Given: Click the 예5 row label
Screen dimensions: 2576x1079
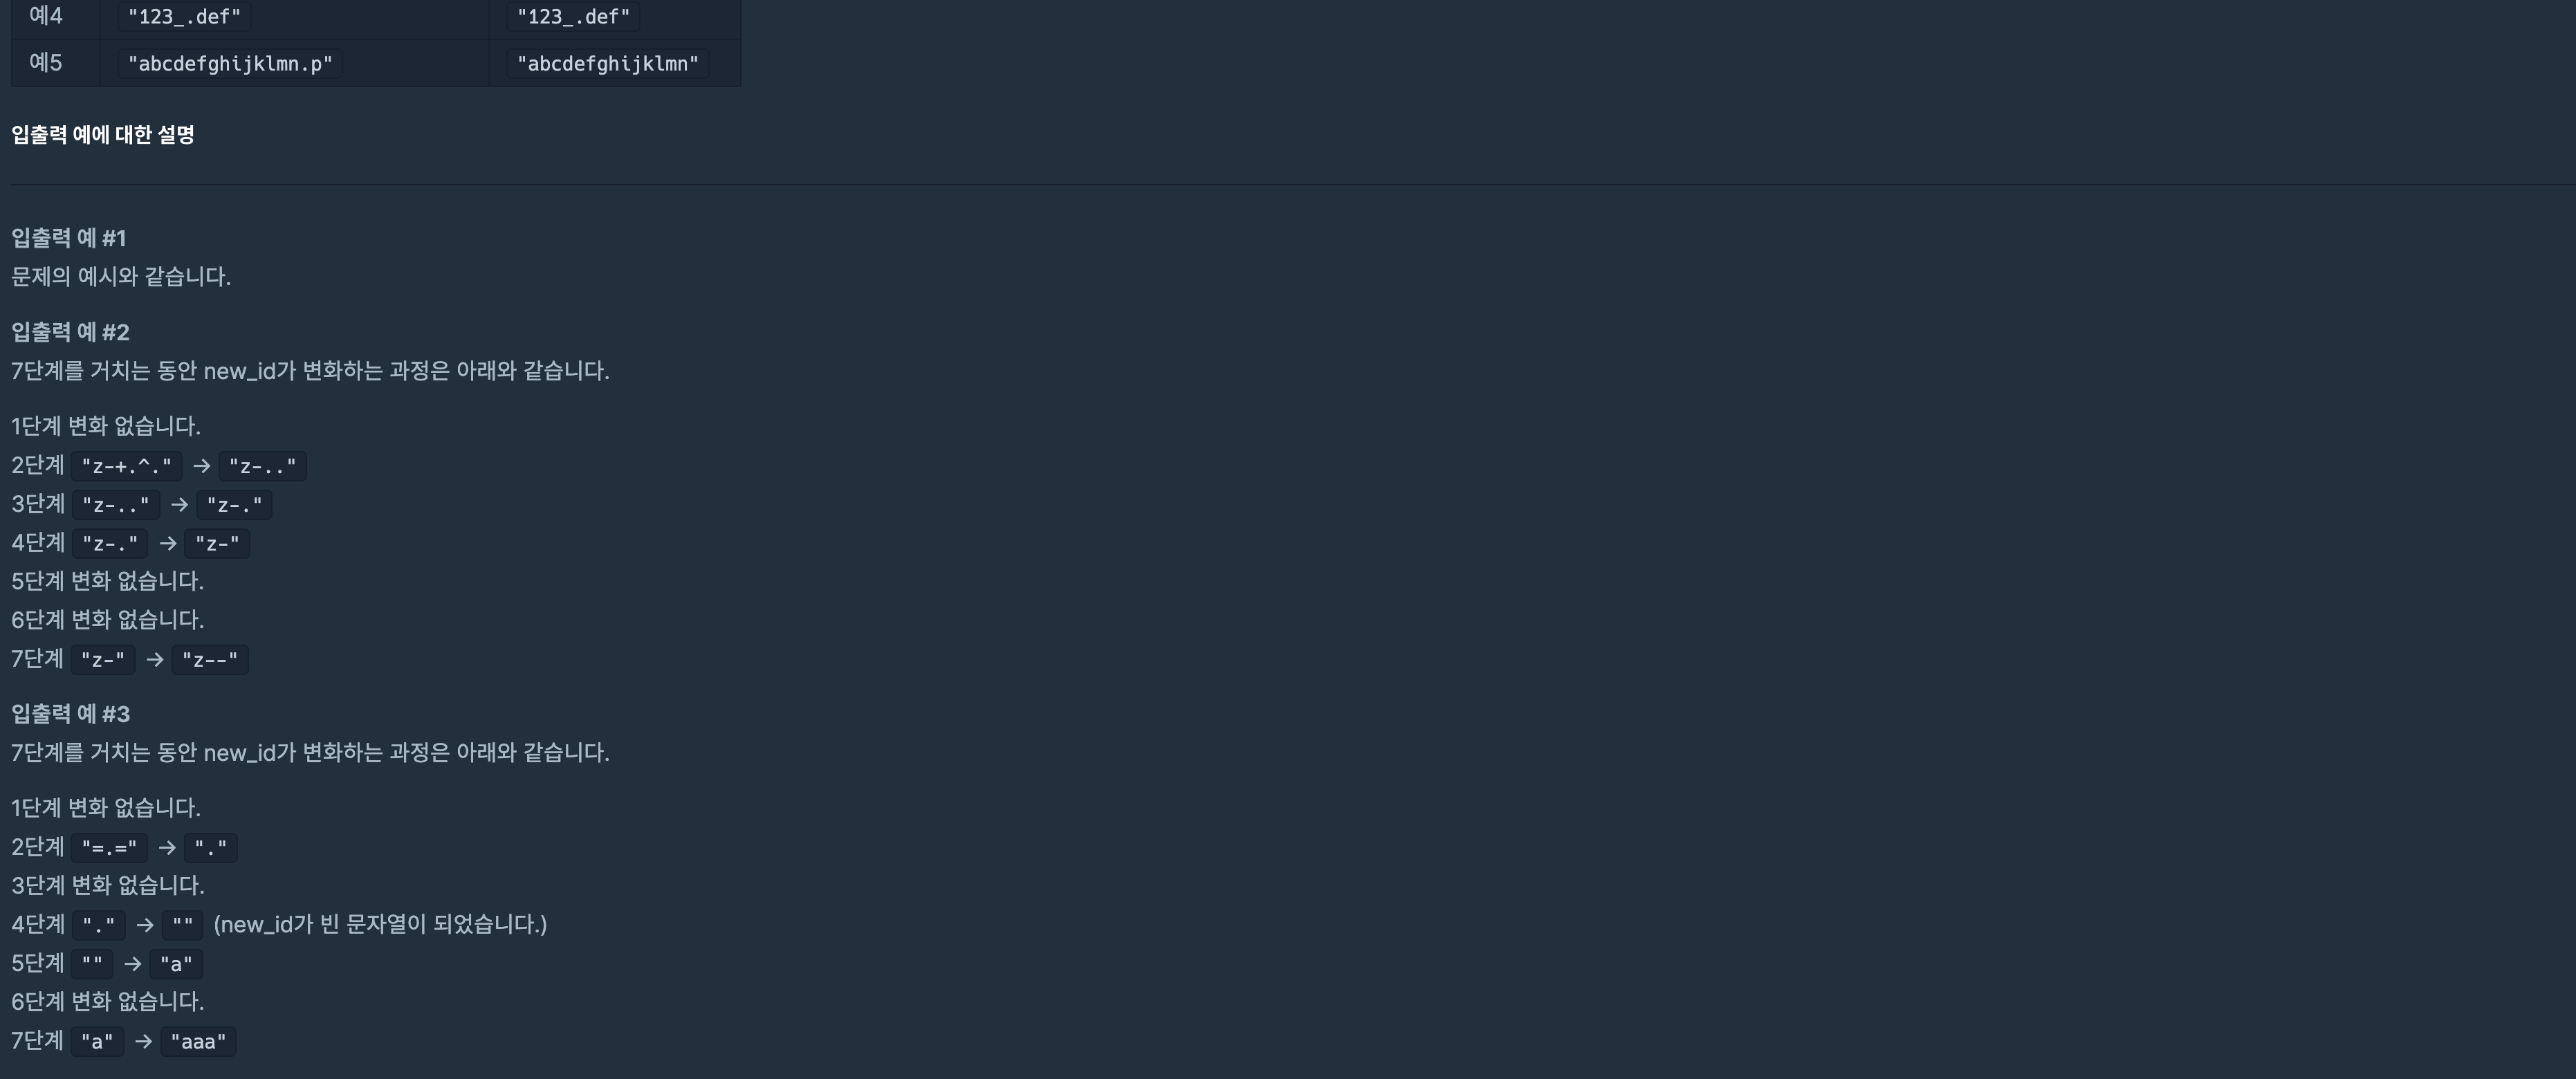Looking at the screenshot, I should (46, 63).
